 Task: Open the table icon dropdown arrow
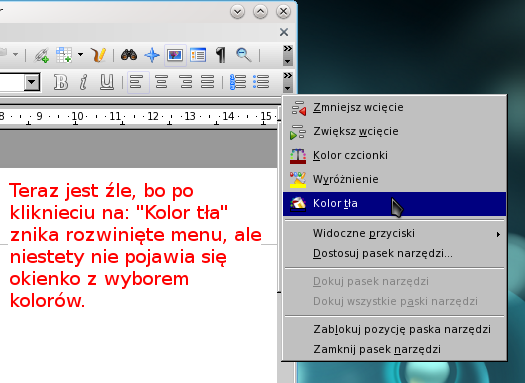point(80,55)
